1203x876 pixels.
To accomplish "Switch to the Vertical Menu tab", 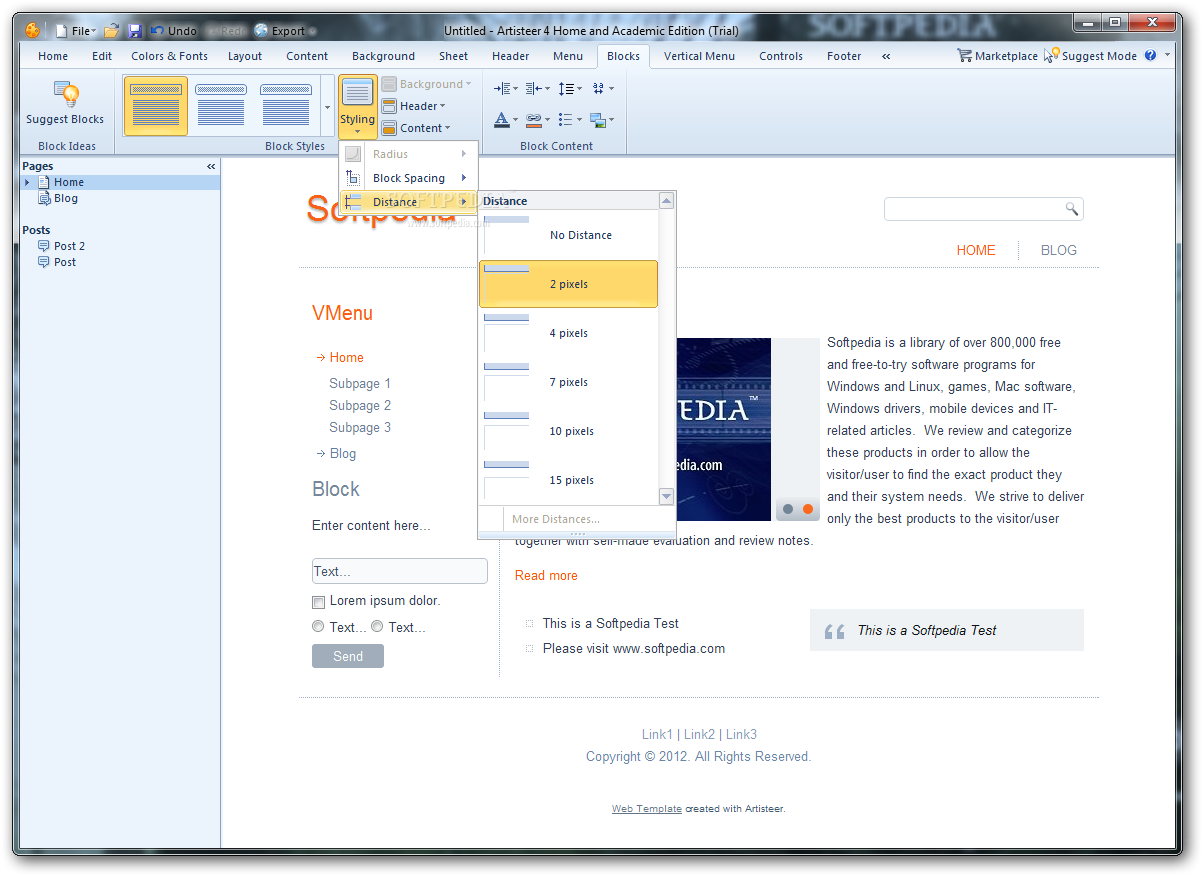I will point(699,56).
